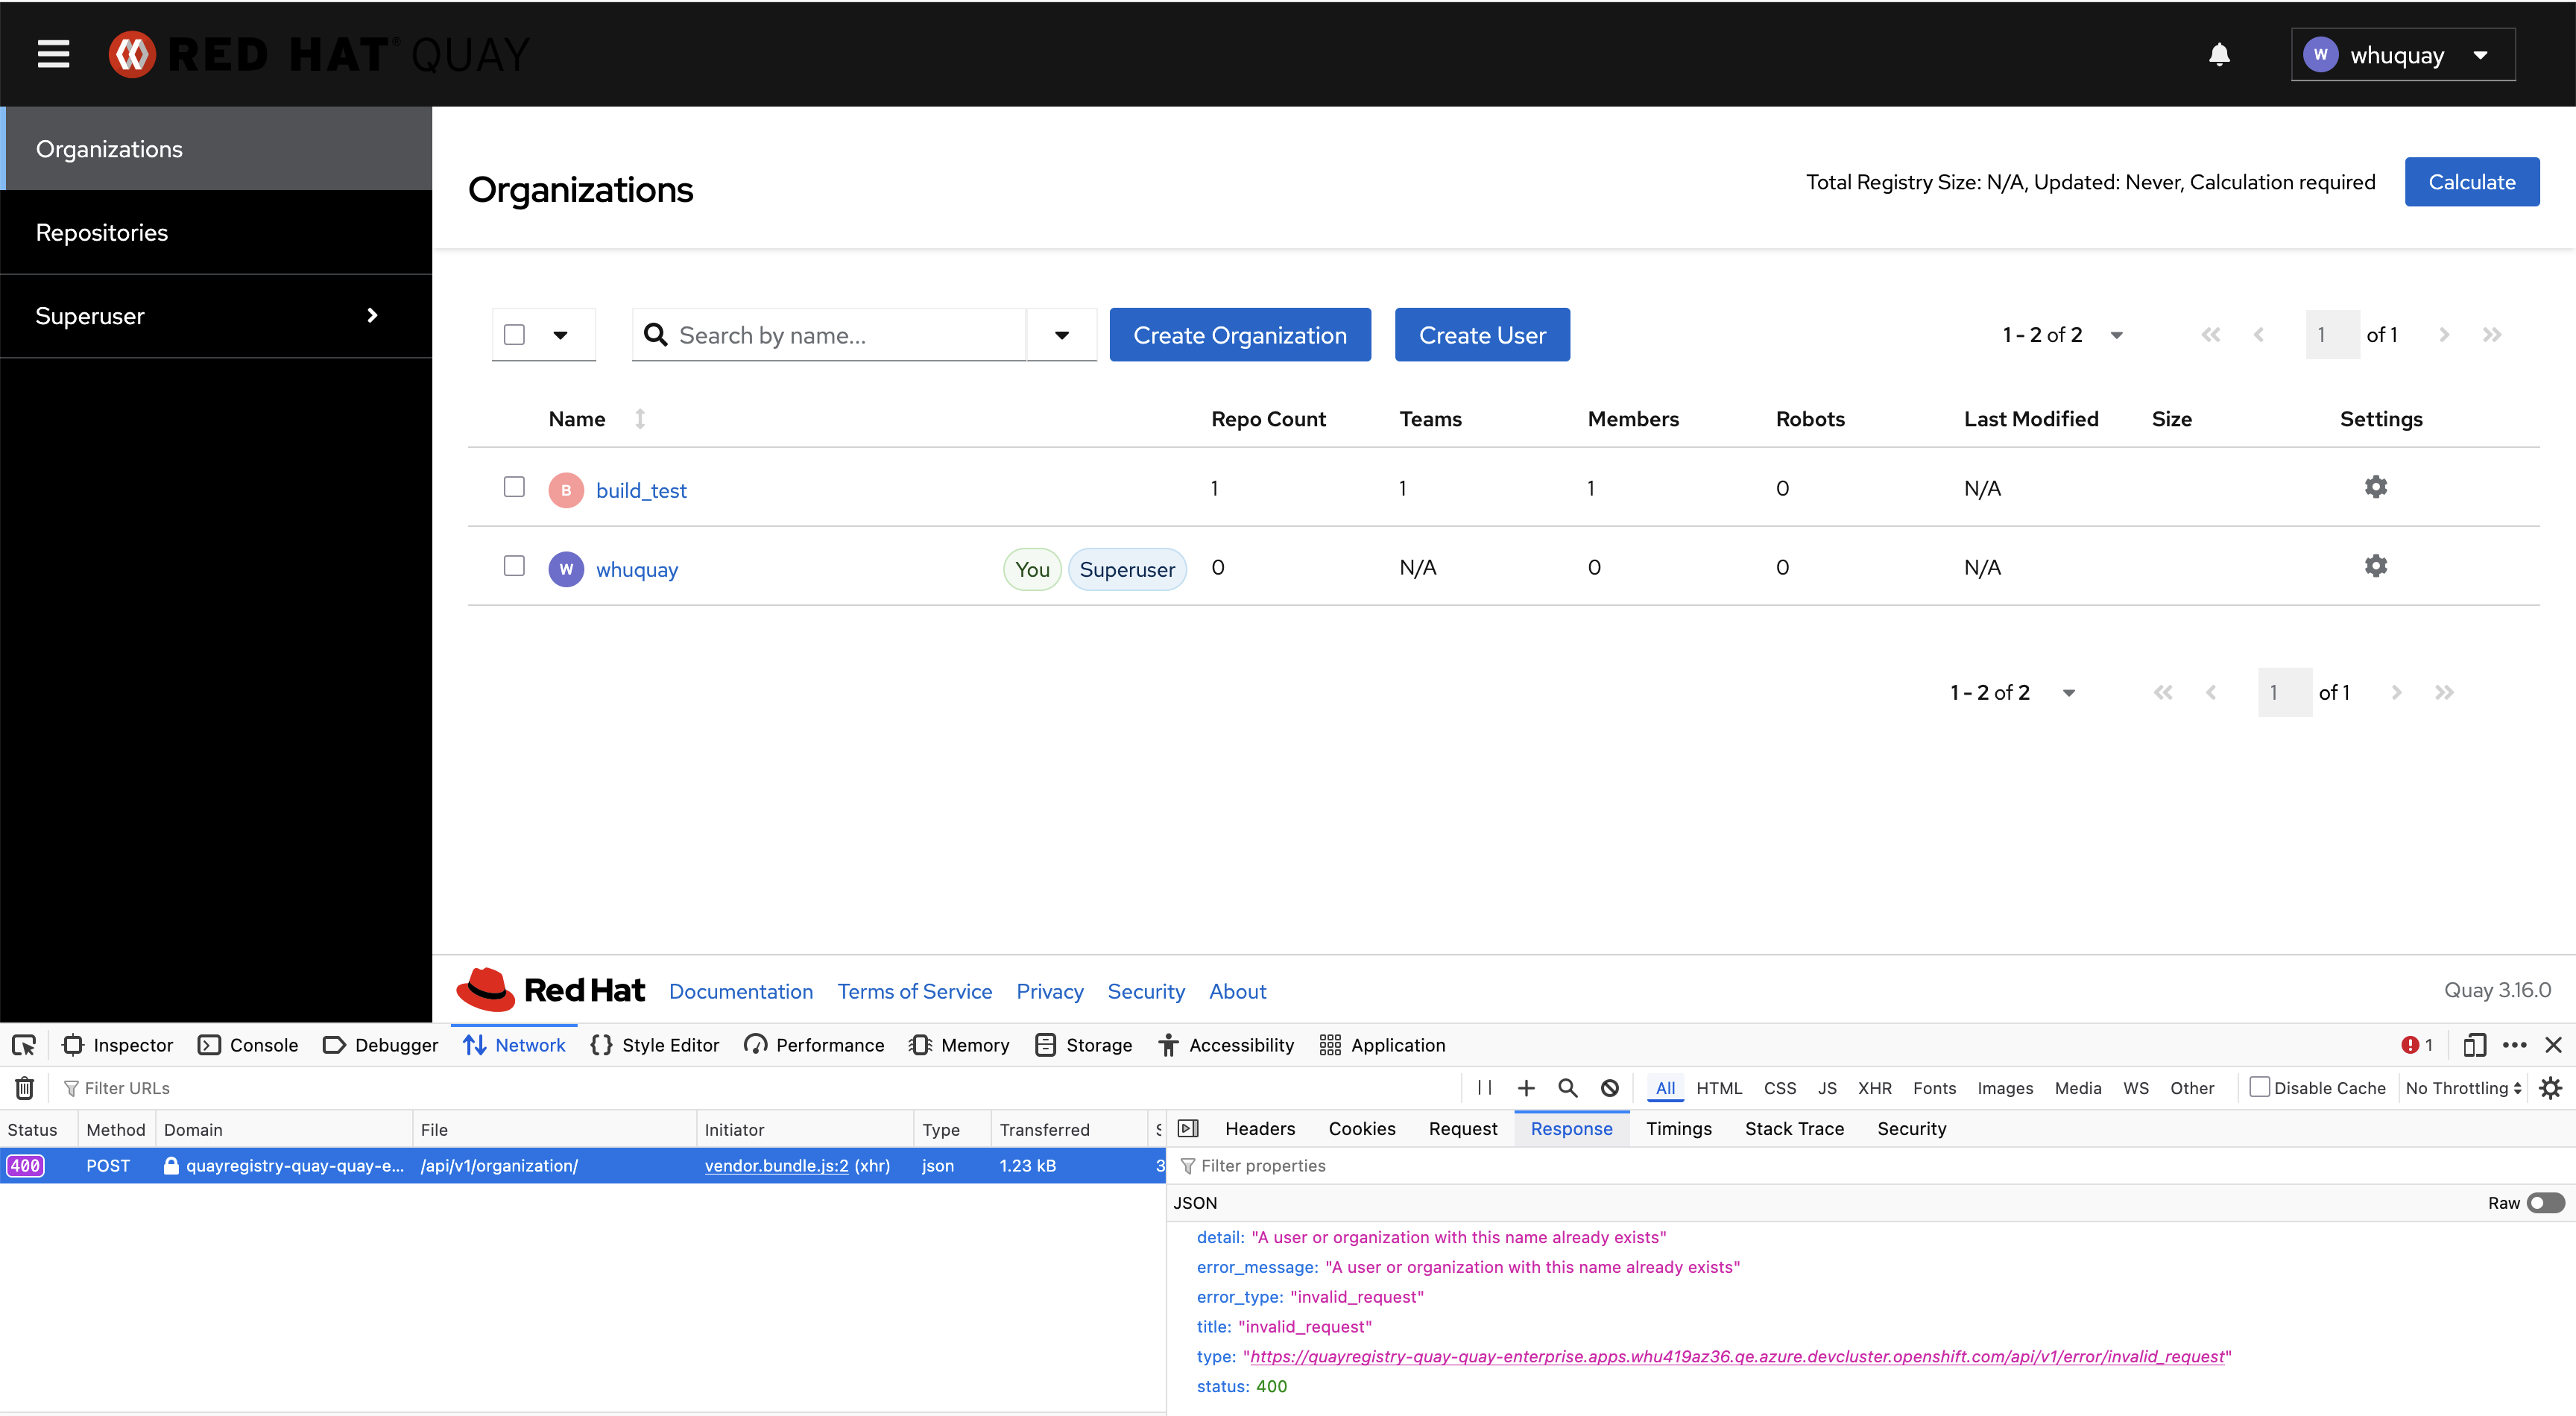Image resolution: width=2576 pixels, height=1416 pixels.
Task: Open the whuquay user dropdown
Action: 2403,55
